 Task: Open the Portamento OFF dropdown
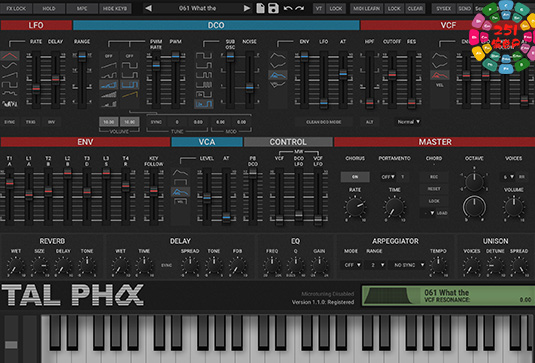pyautogui.click(x=388, y=177)
